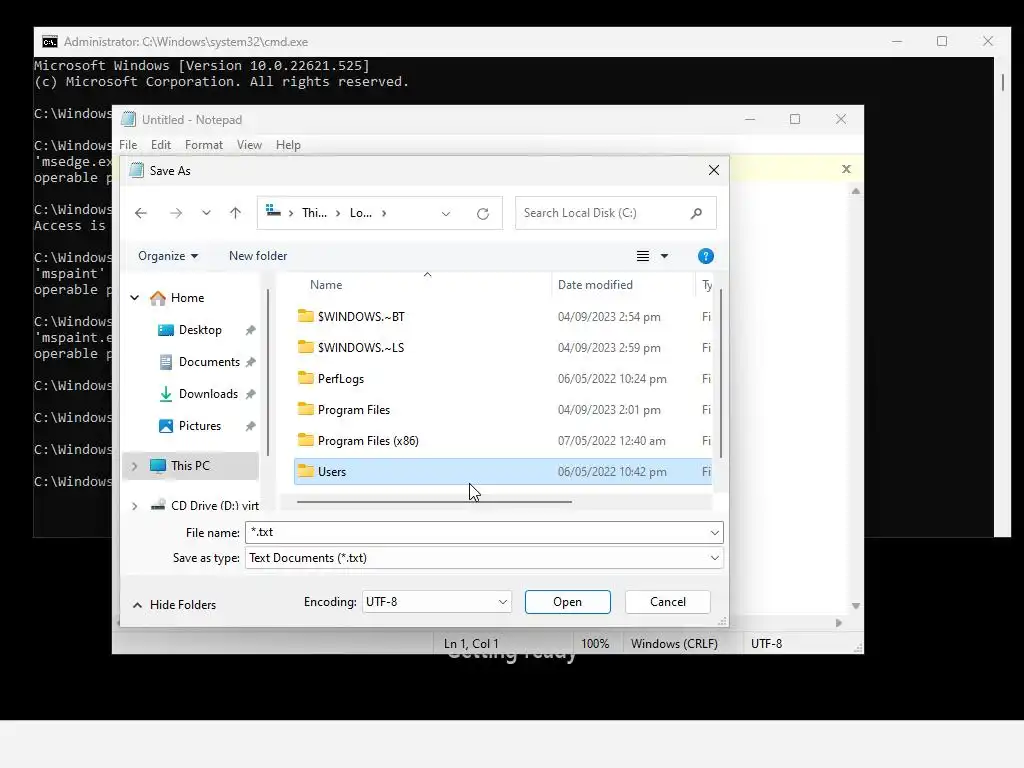
Task: Click This PC breadcrumb in address bar
Action: point(314,213)
